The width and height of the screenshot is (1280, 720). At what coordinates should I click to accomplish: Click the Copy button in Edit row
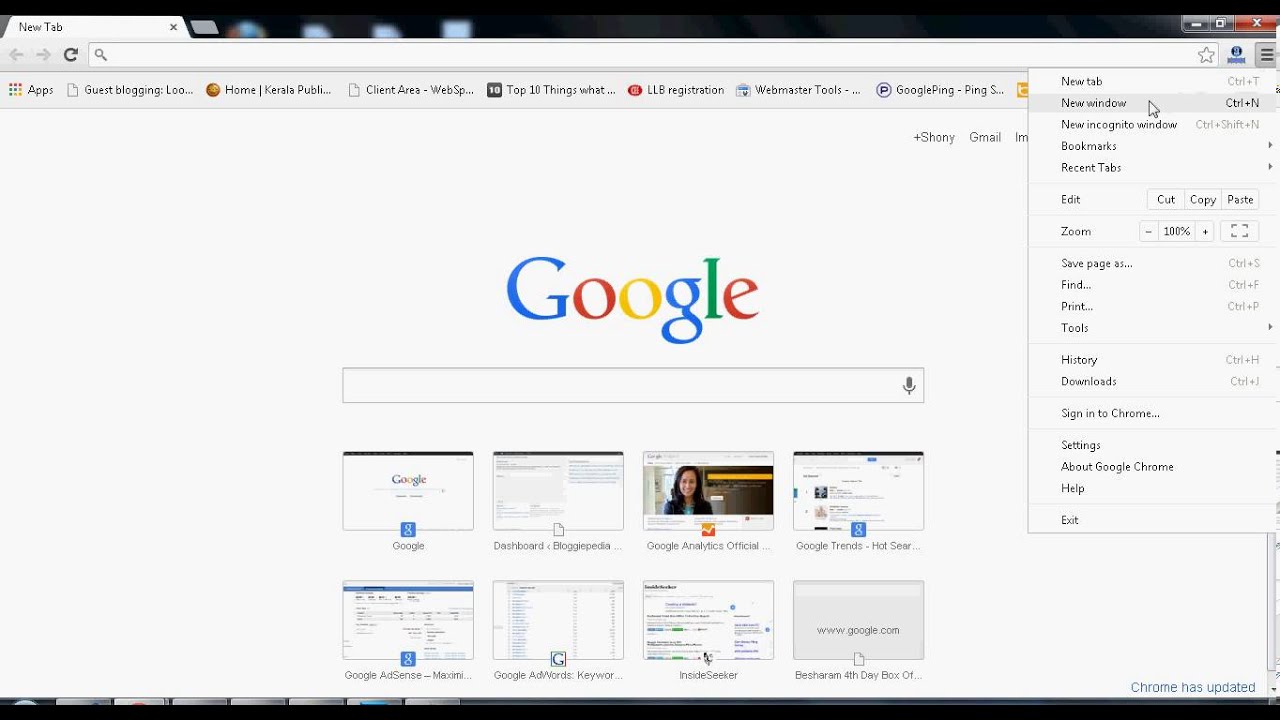click(1203, 200)
